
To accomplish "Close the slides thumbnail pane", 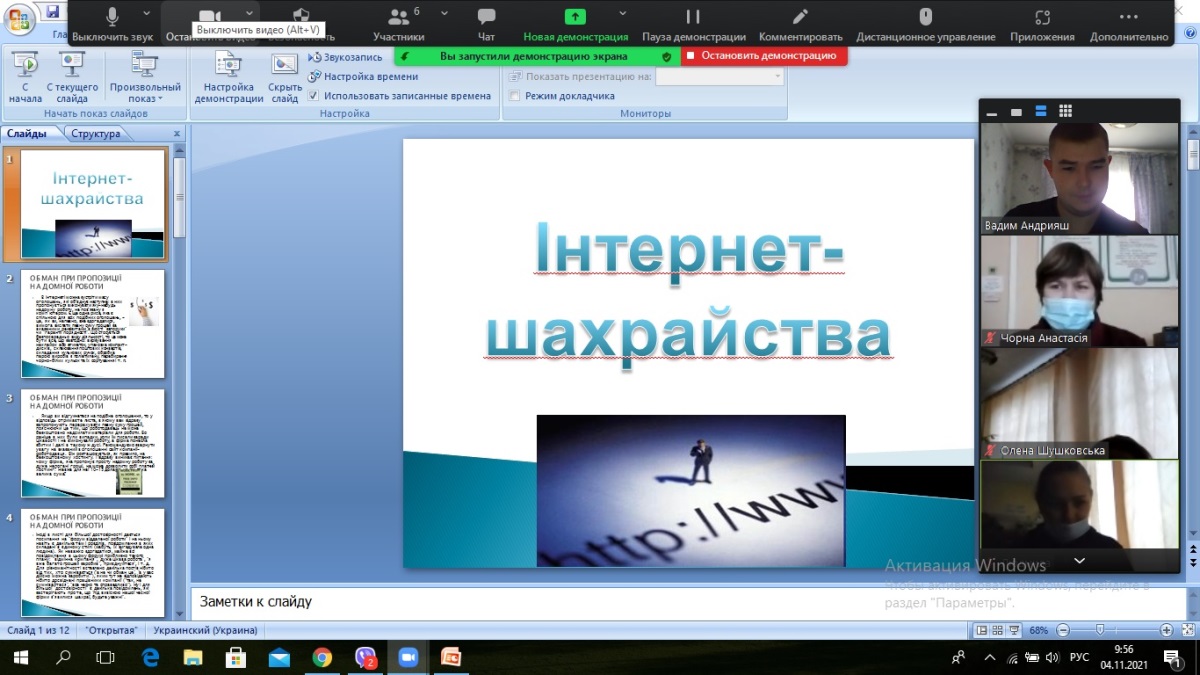I will pyautogui.click(x=177, y=133).
